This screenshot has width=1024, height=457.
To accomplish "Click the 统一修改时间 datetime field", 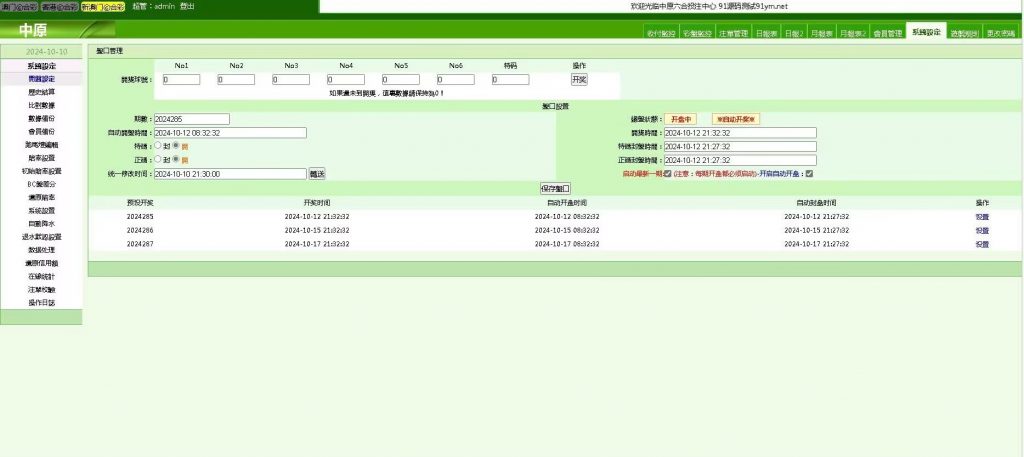I will click(229, 173).
